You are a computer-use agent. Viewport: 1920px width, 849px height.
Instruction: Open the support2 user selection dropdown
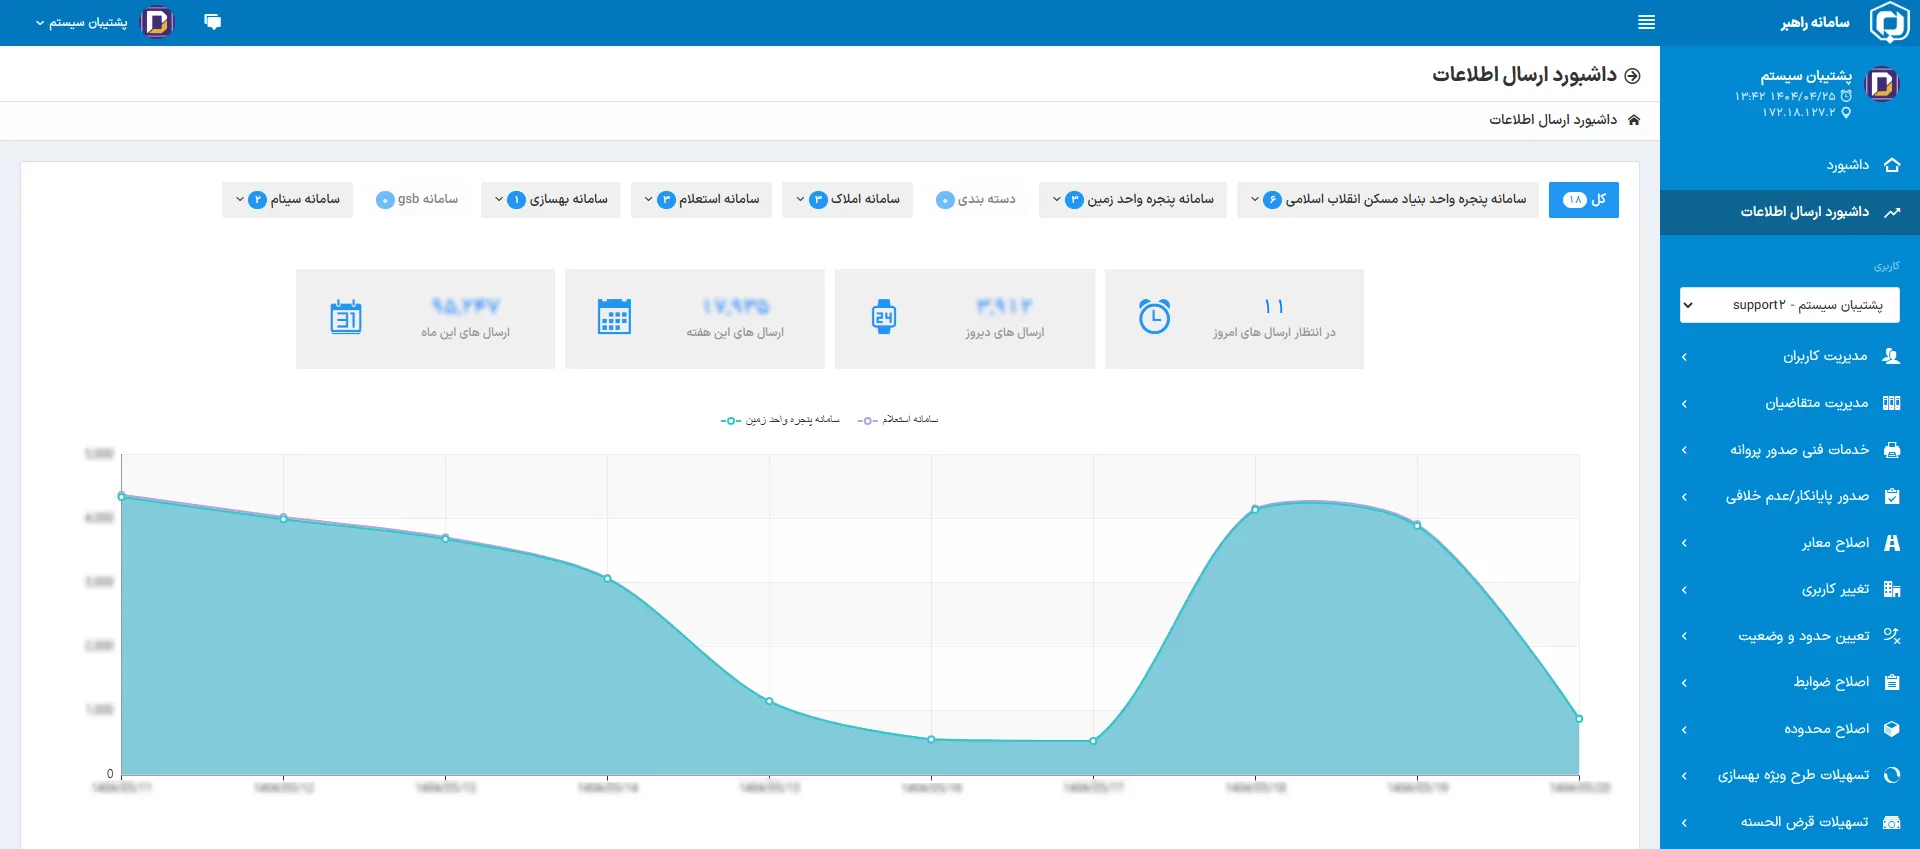(1789, 305)
